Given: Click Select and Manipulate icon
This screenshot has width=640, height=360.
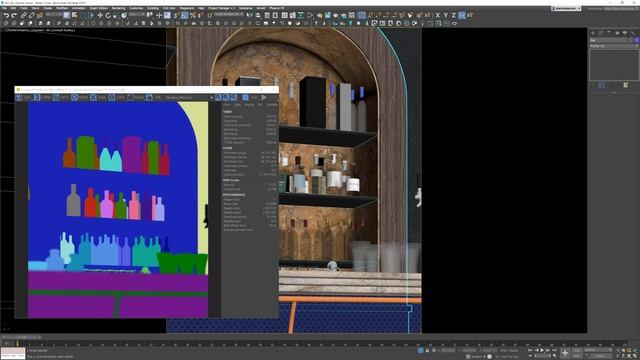Looking at the screenshot, I should point(159,15).
